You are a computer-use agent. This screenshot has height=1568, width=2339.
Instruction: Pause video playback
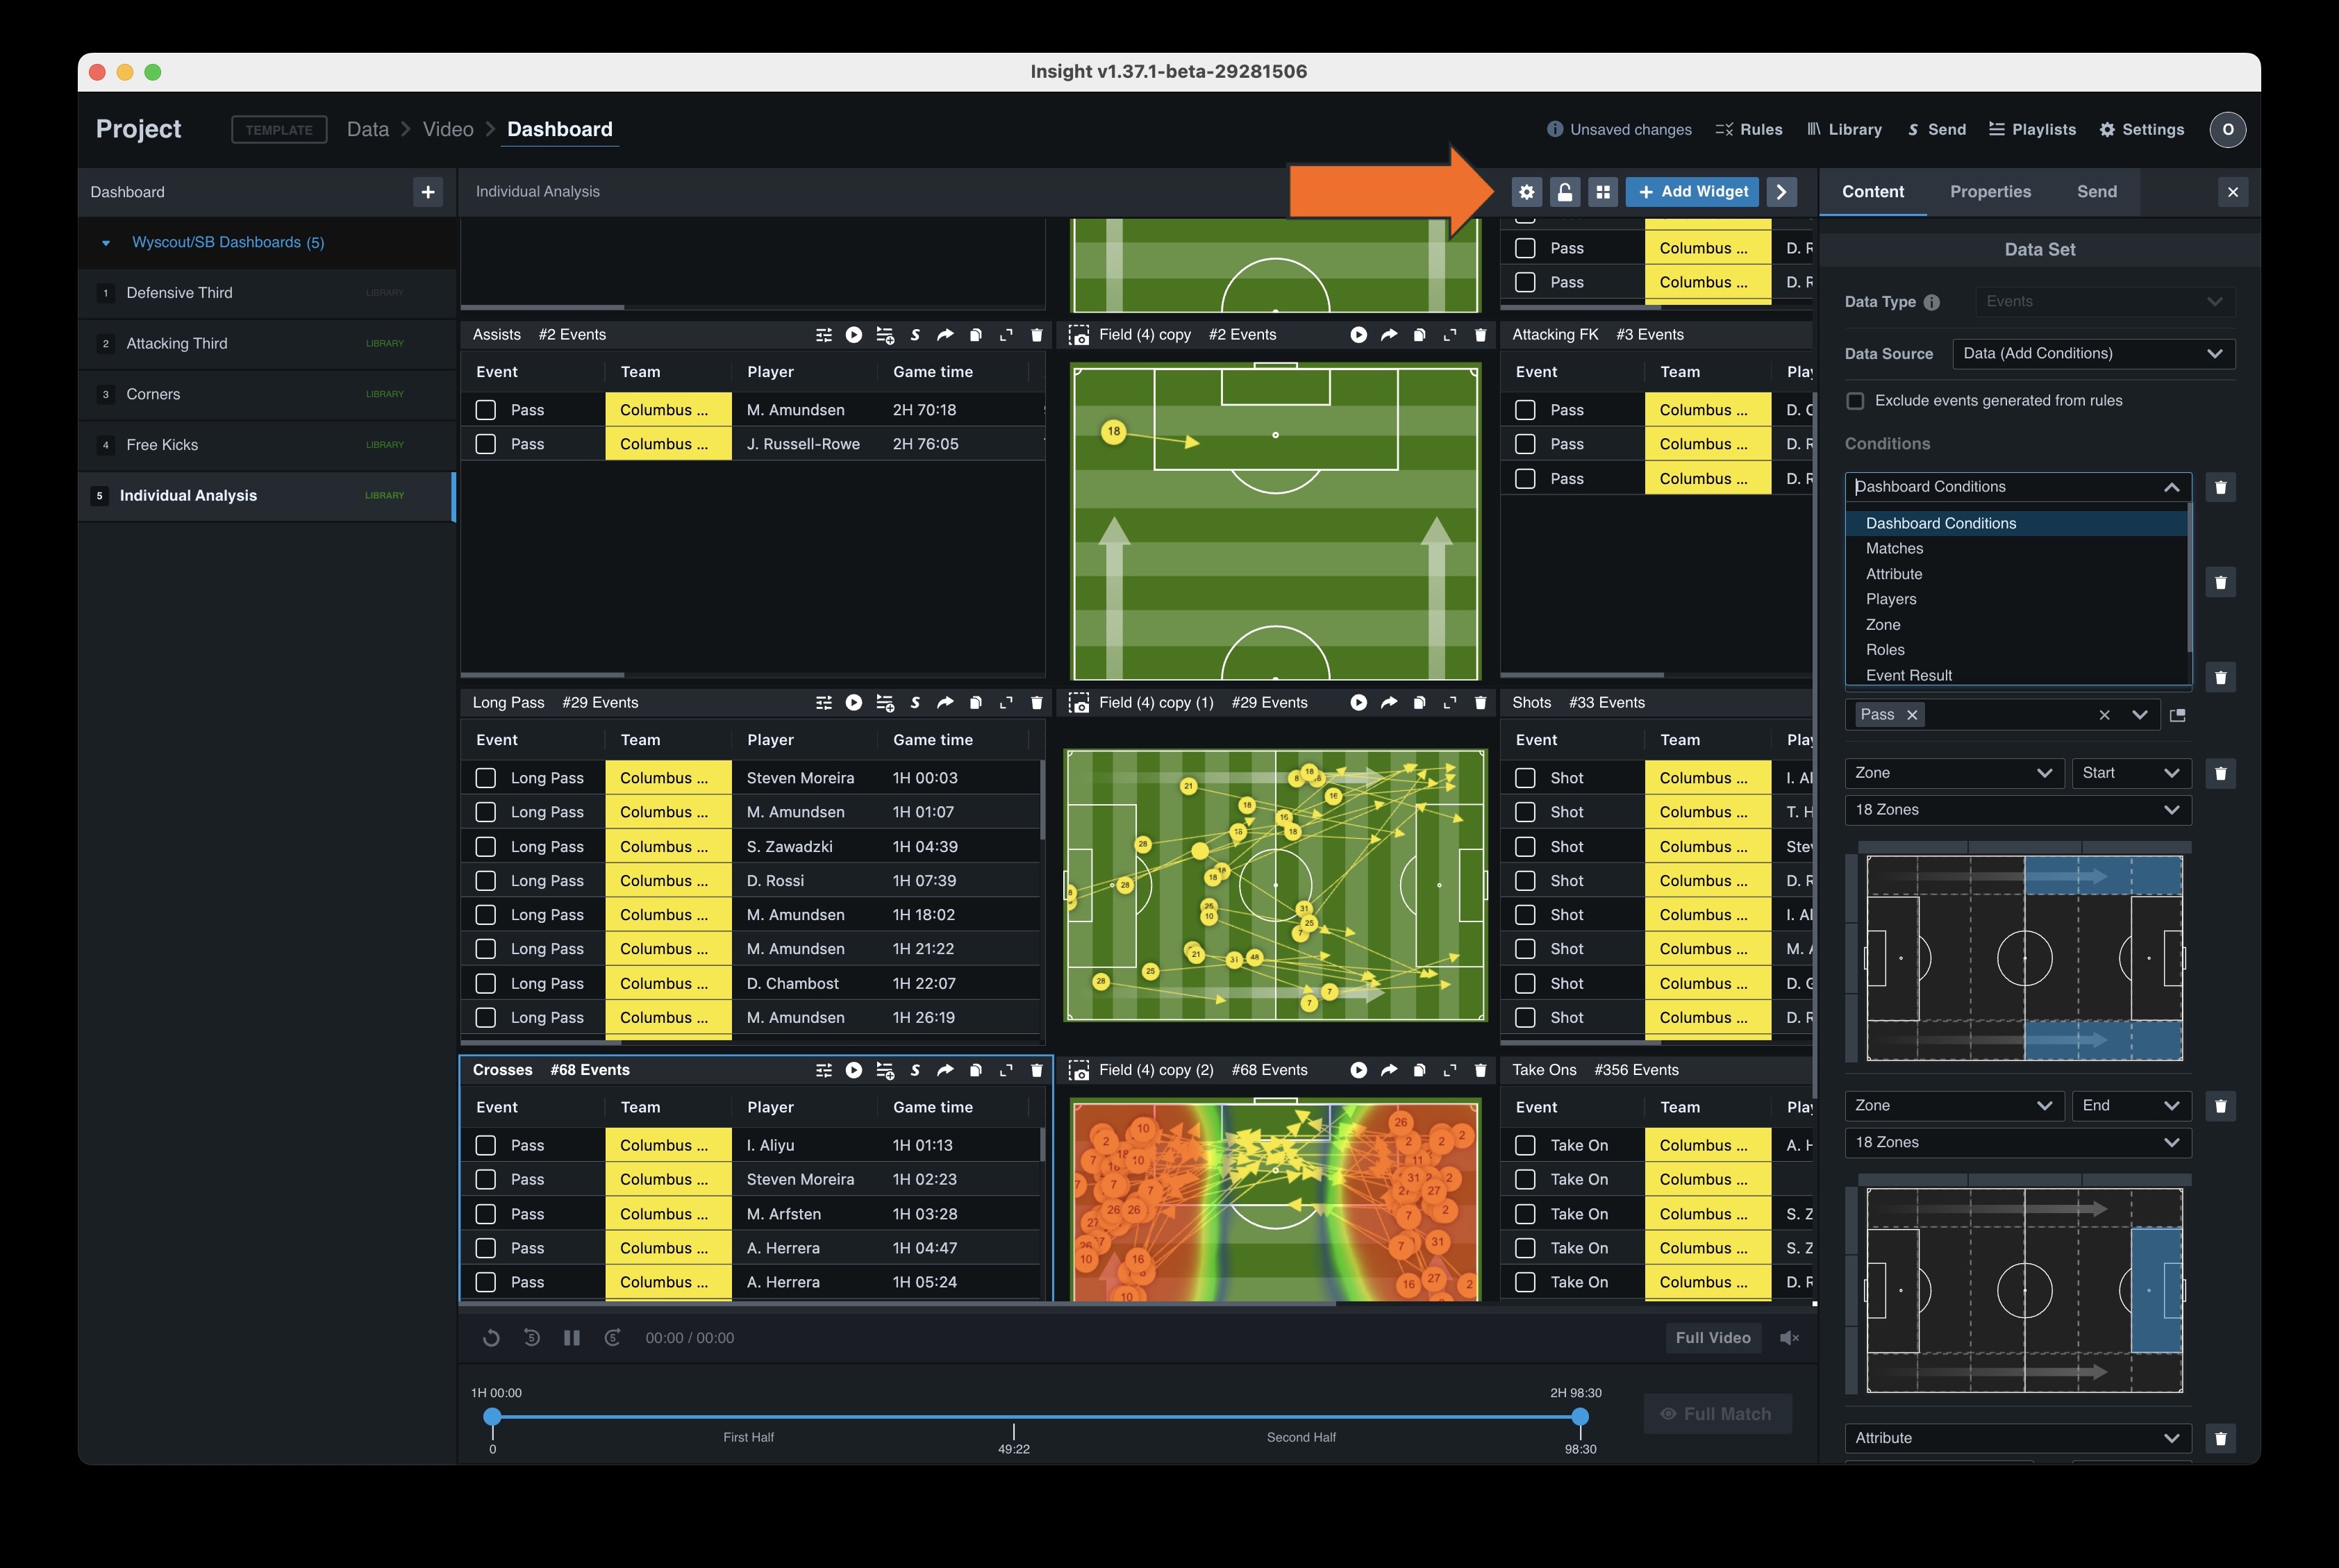tap(572, 1338)
